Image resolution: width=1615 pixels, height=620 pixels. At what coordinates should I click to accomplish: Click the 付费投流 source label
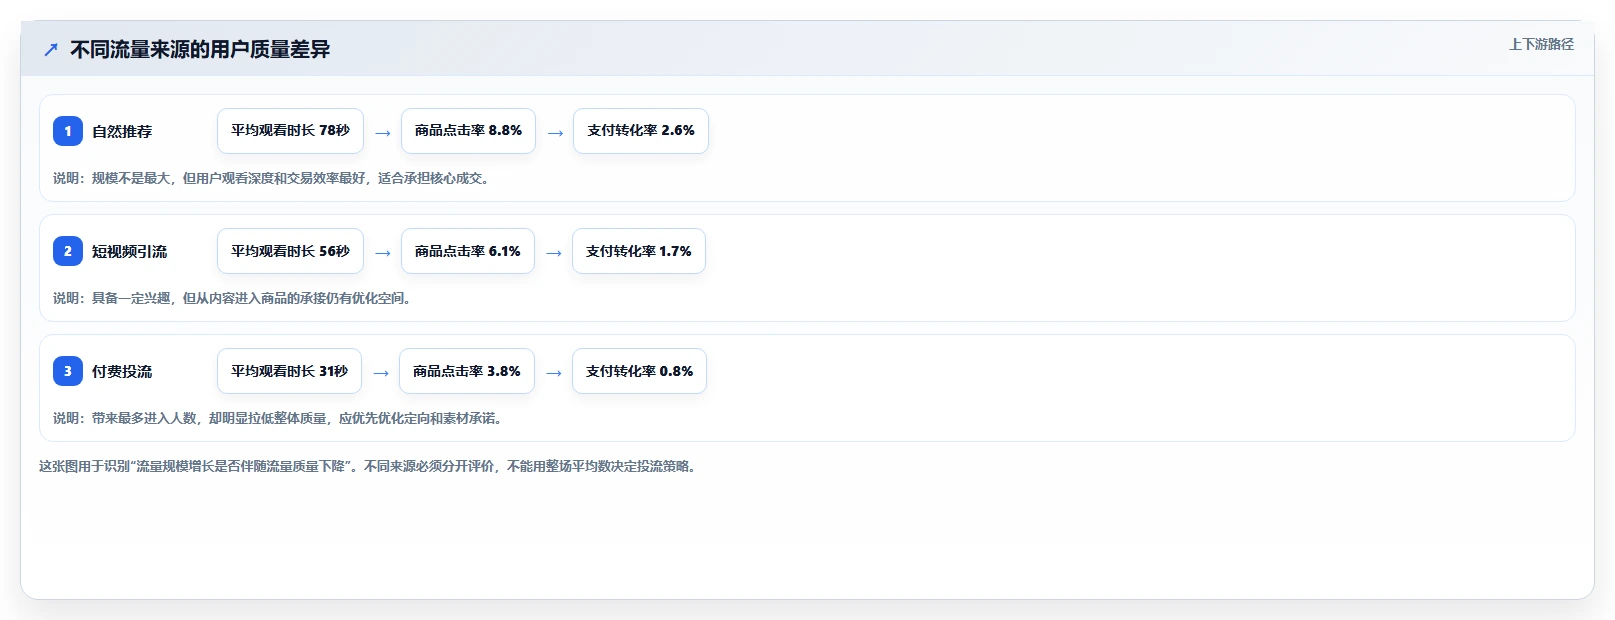pyautogui.click(x=122, y=371)
